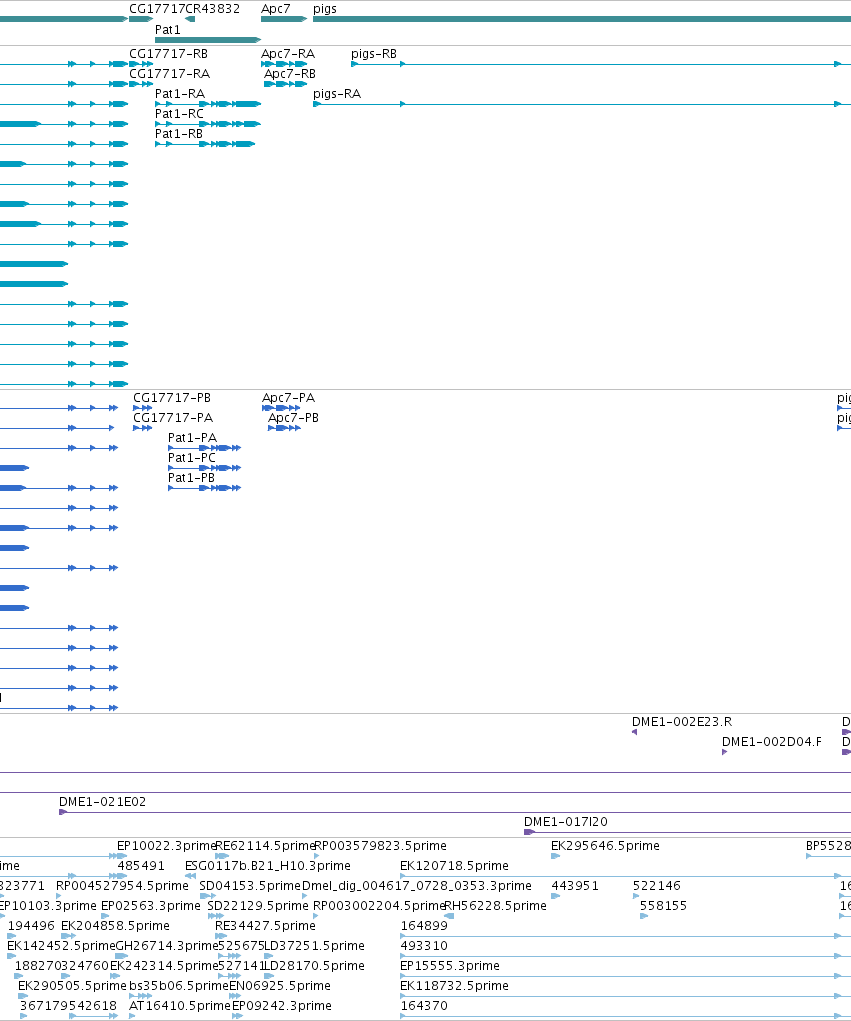Select the SD22129.5prime label
Screen dimensions: 851x1021
coord(258,906)
